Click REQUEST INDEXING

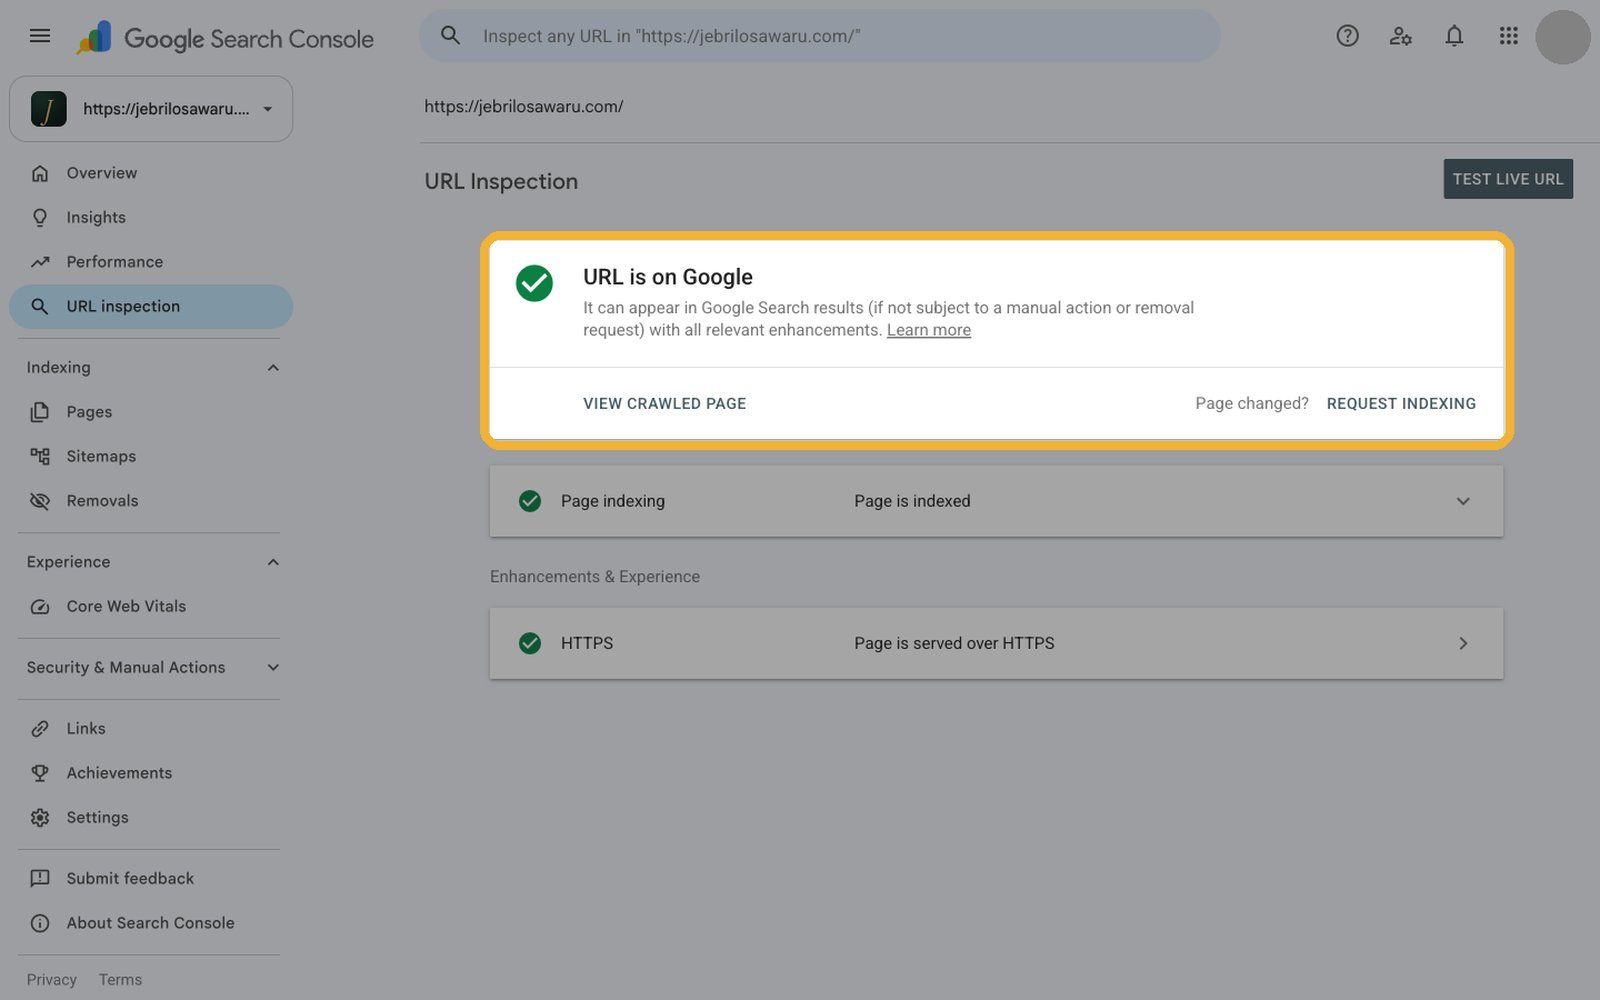coord(1401,404)
